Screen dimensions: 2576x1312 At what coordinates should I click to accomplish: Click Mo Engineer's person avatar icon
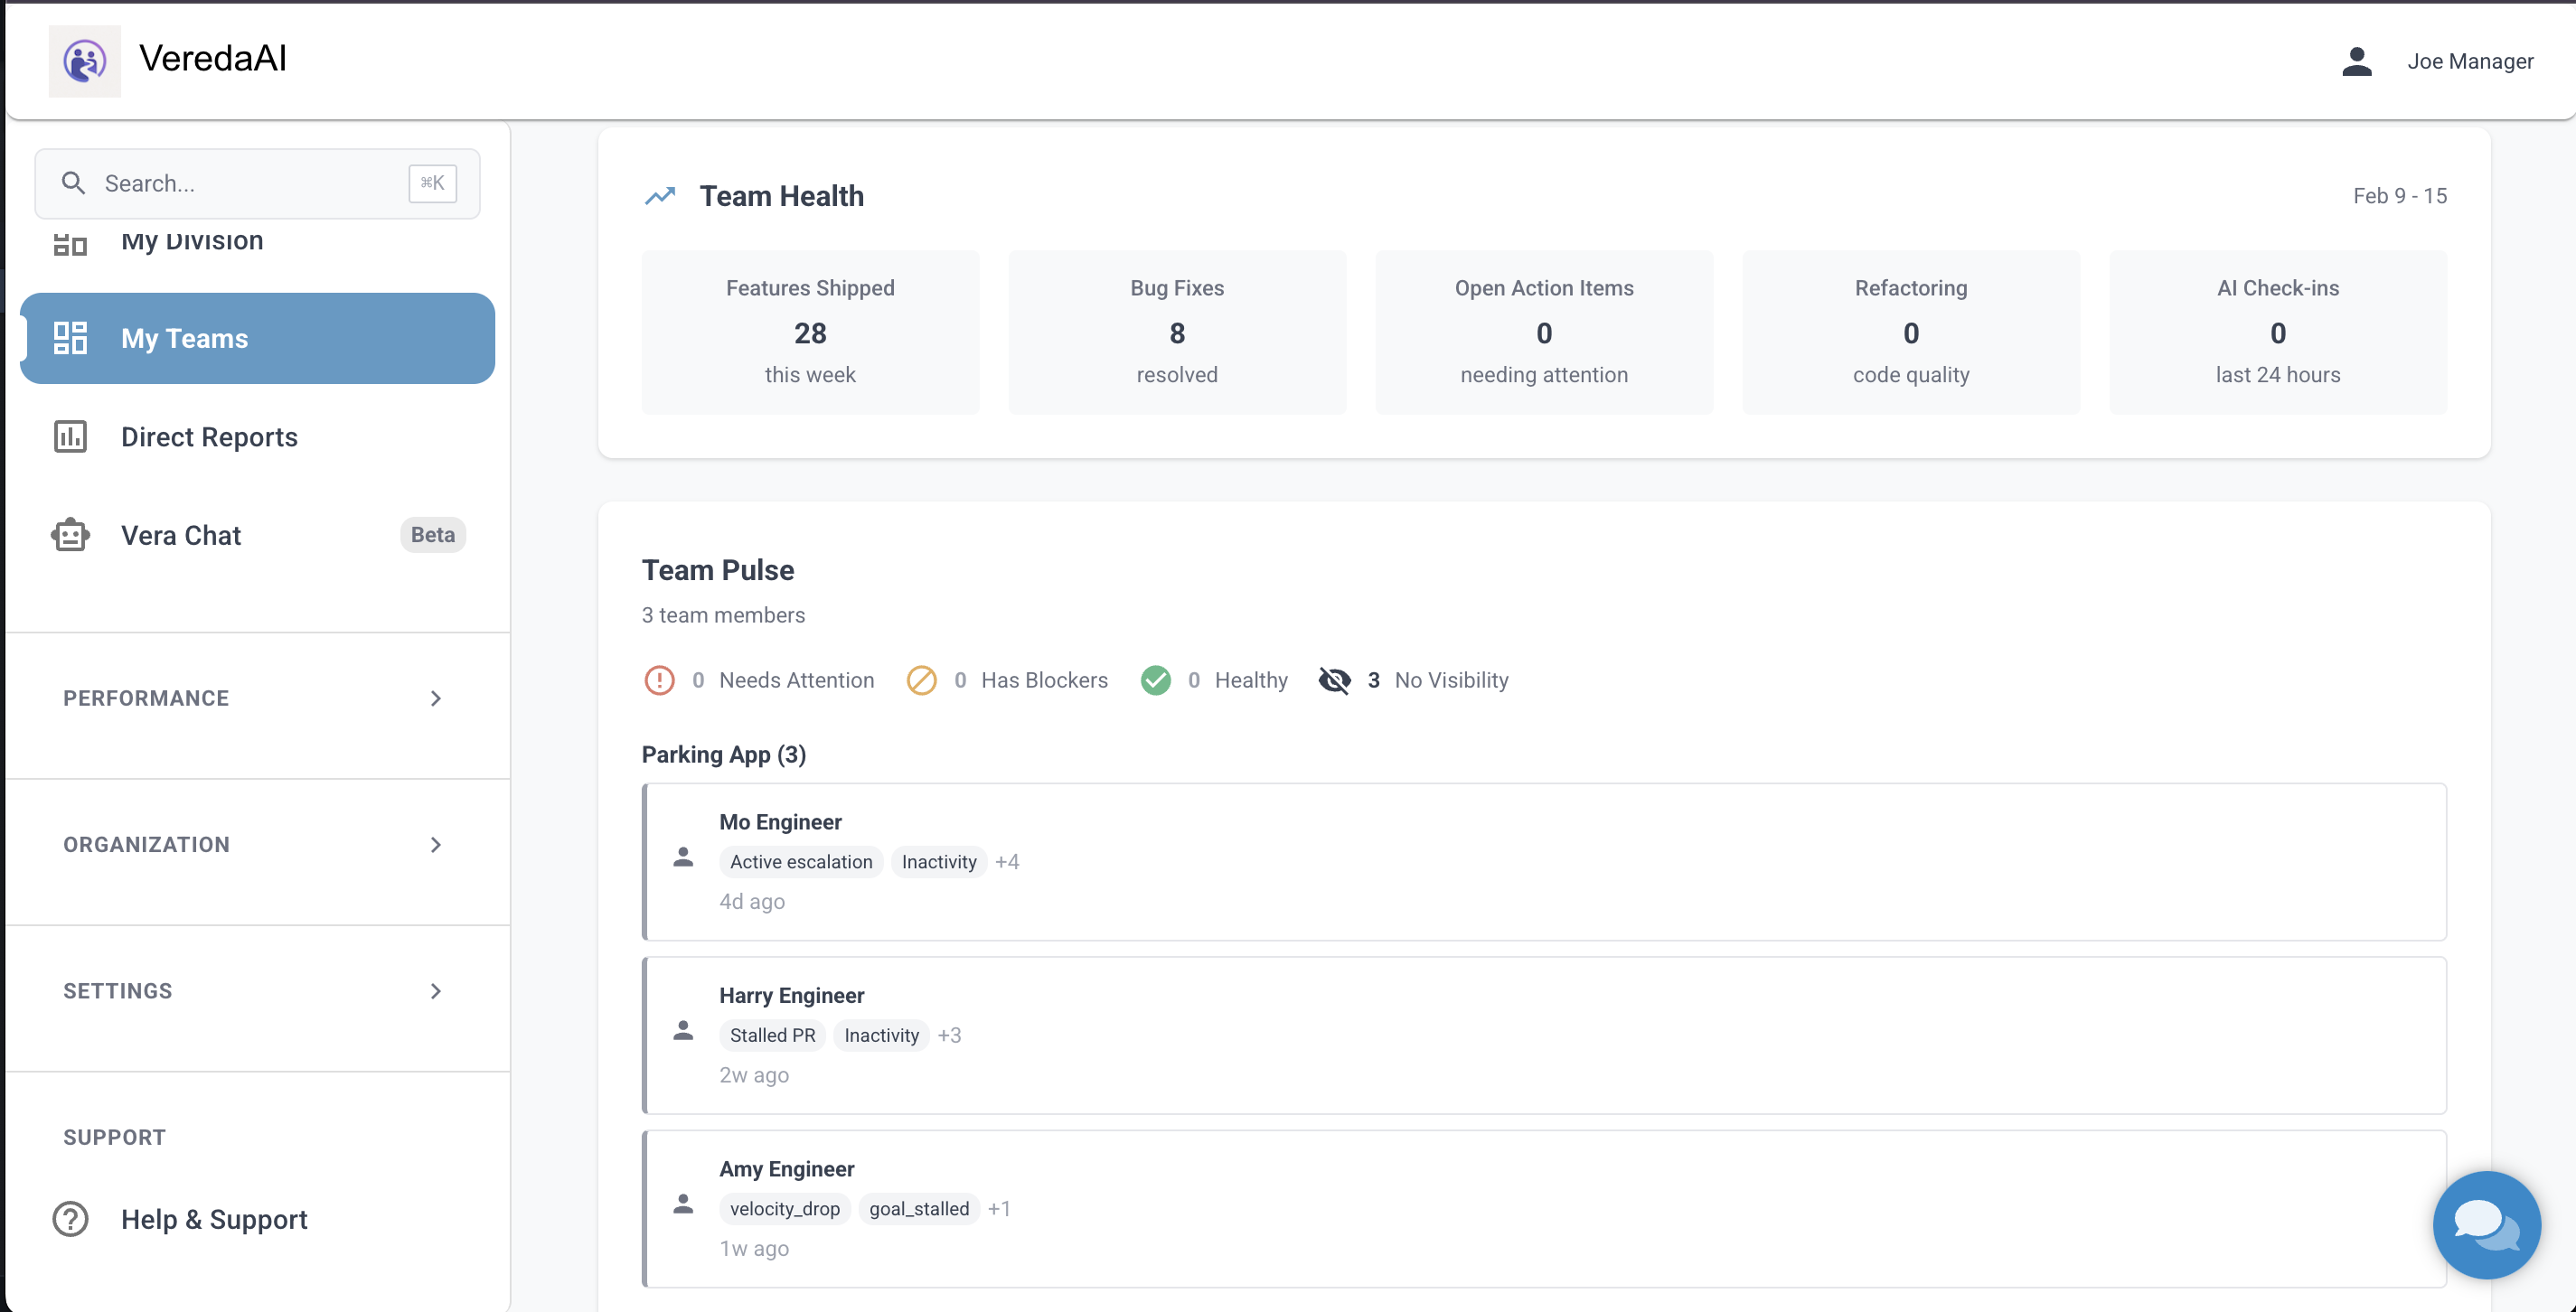683,858
